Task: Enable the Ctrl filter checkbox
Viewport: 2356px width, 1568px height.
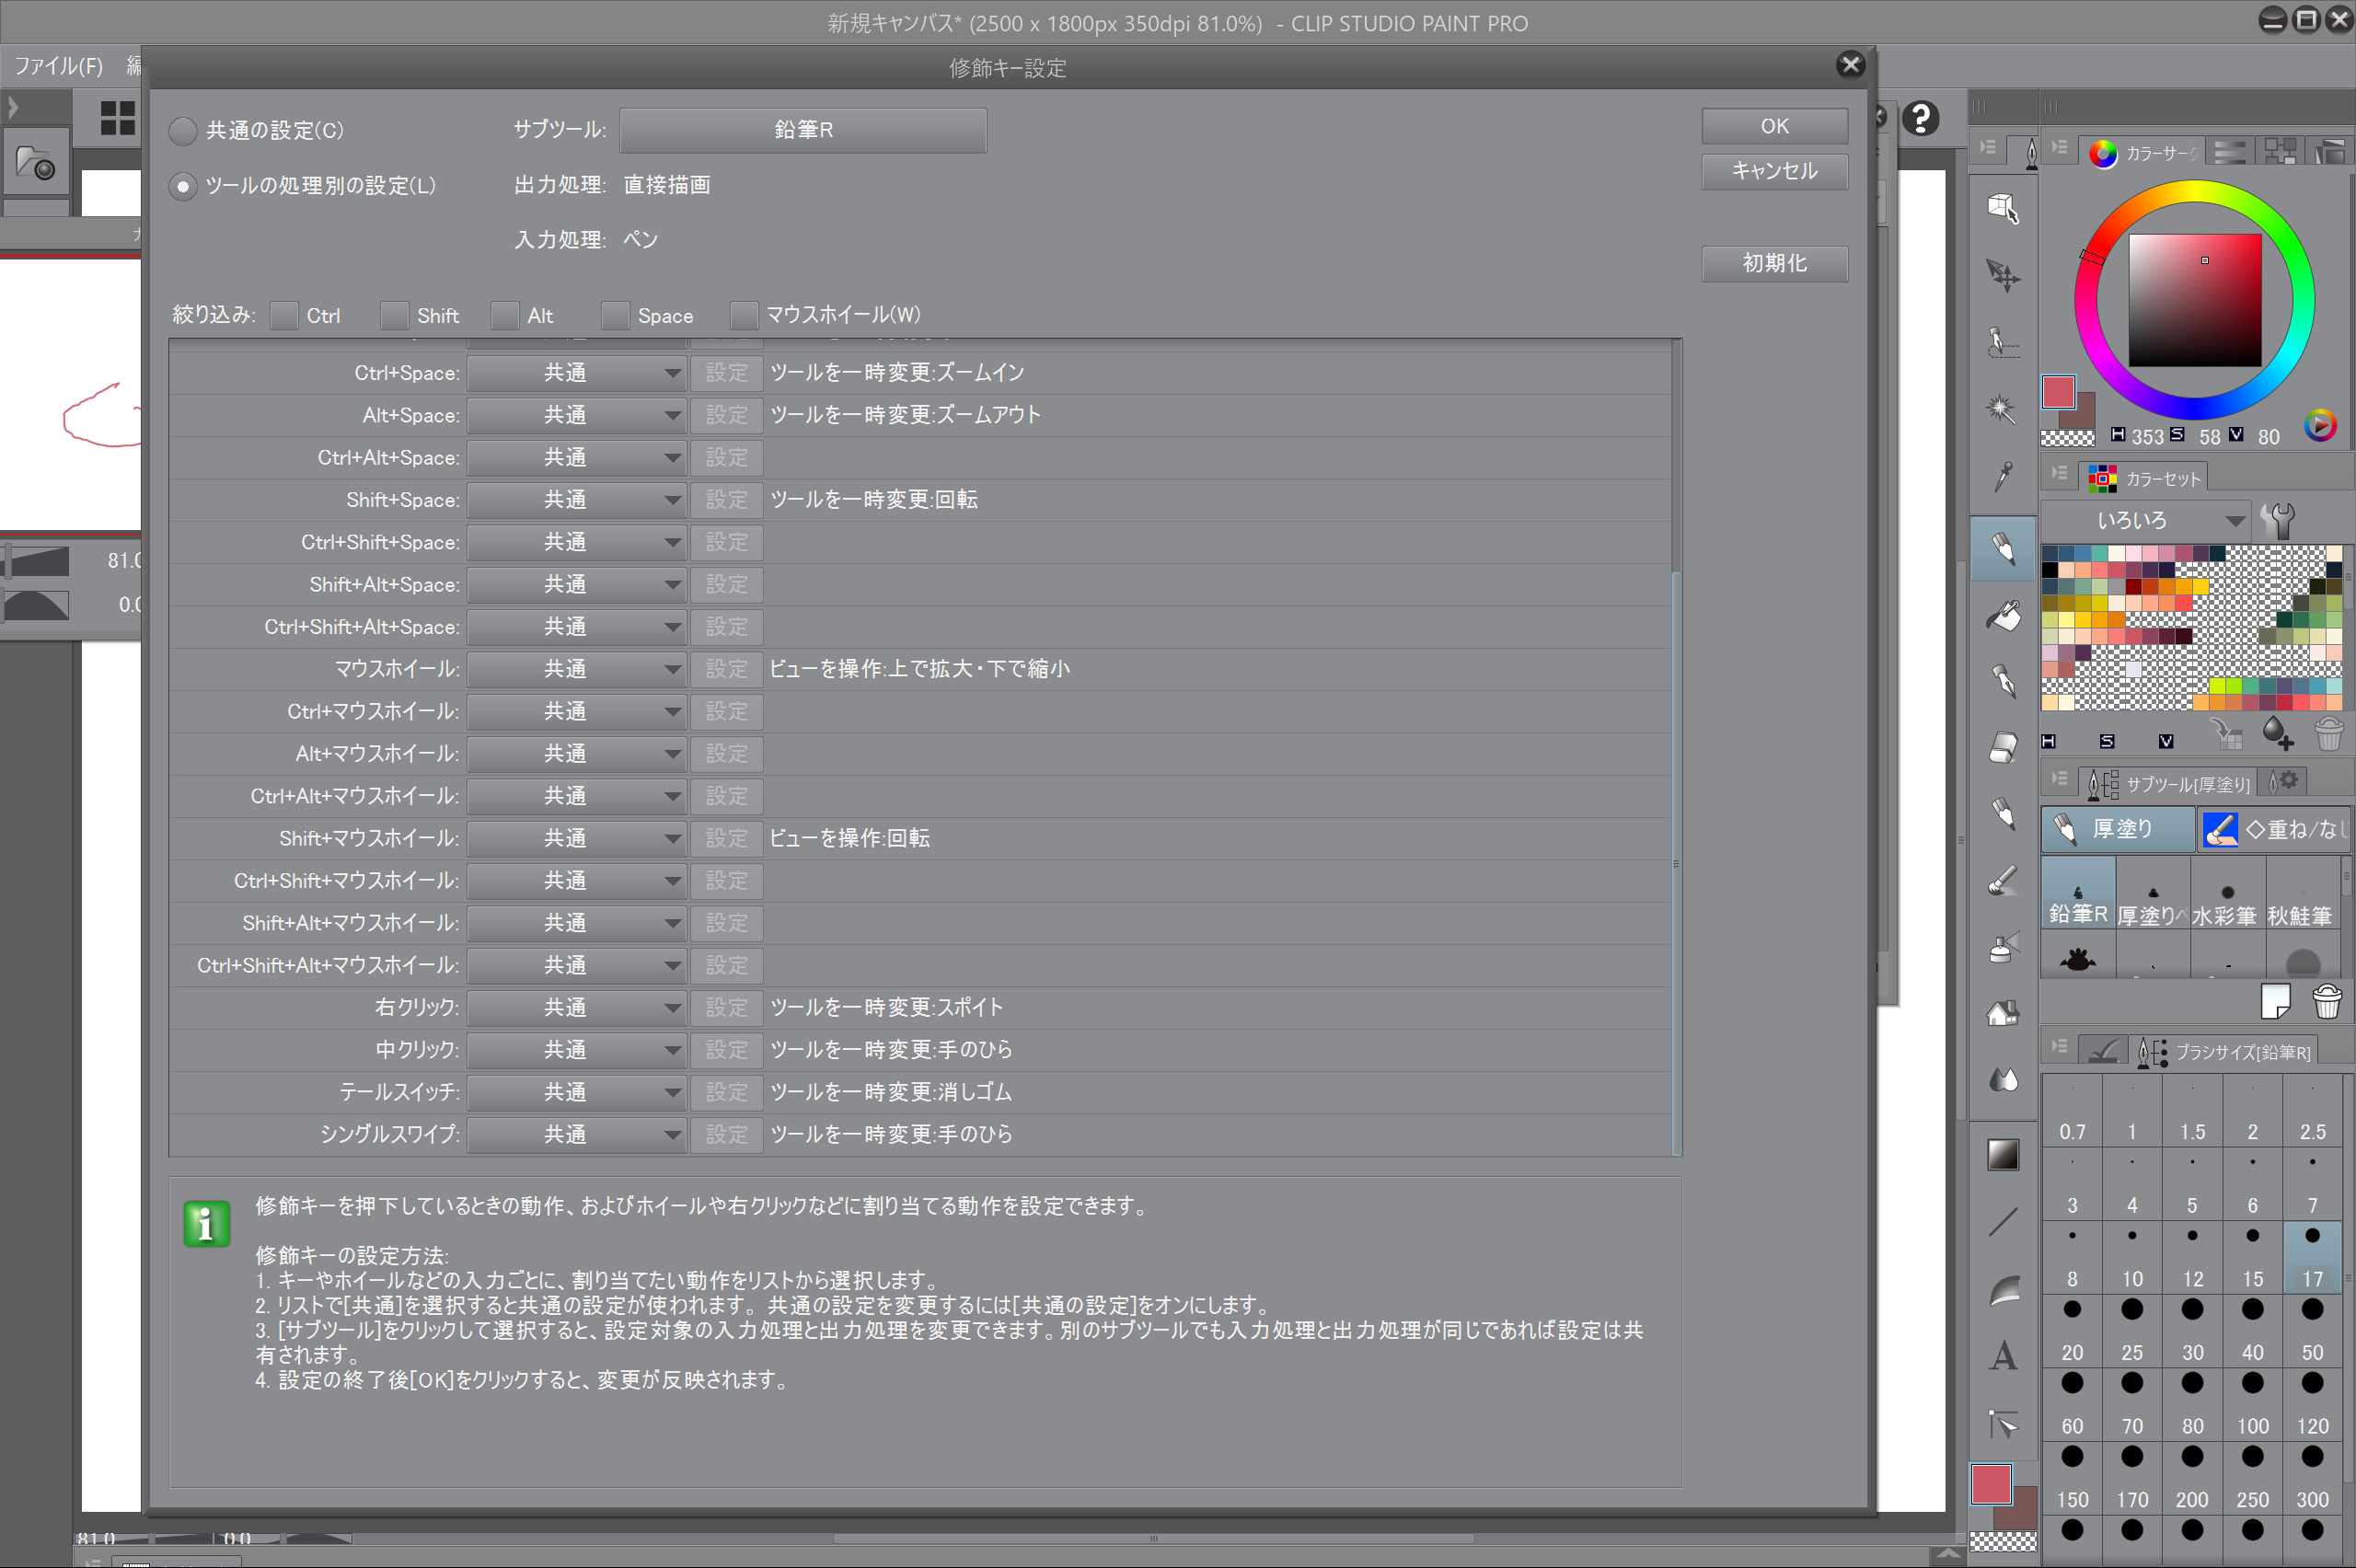Action: point(285,316)
